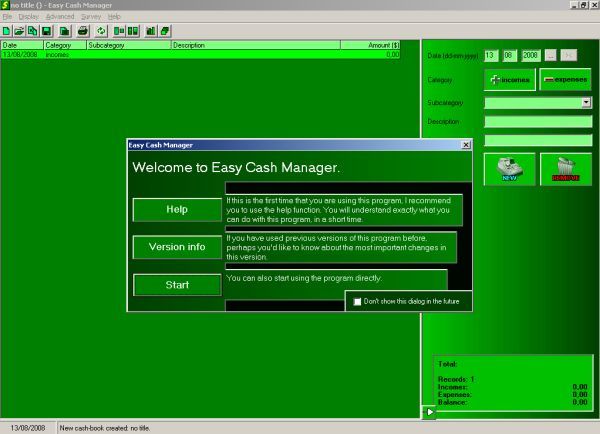Viewport: 600px width, 434px height.
Task: Click the printer toolbar icon
Action: (83, 31)
